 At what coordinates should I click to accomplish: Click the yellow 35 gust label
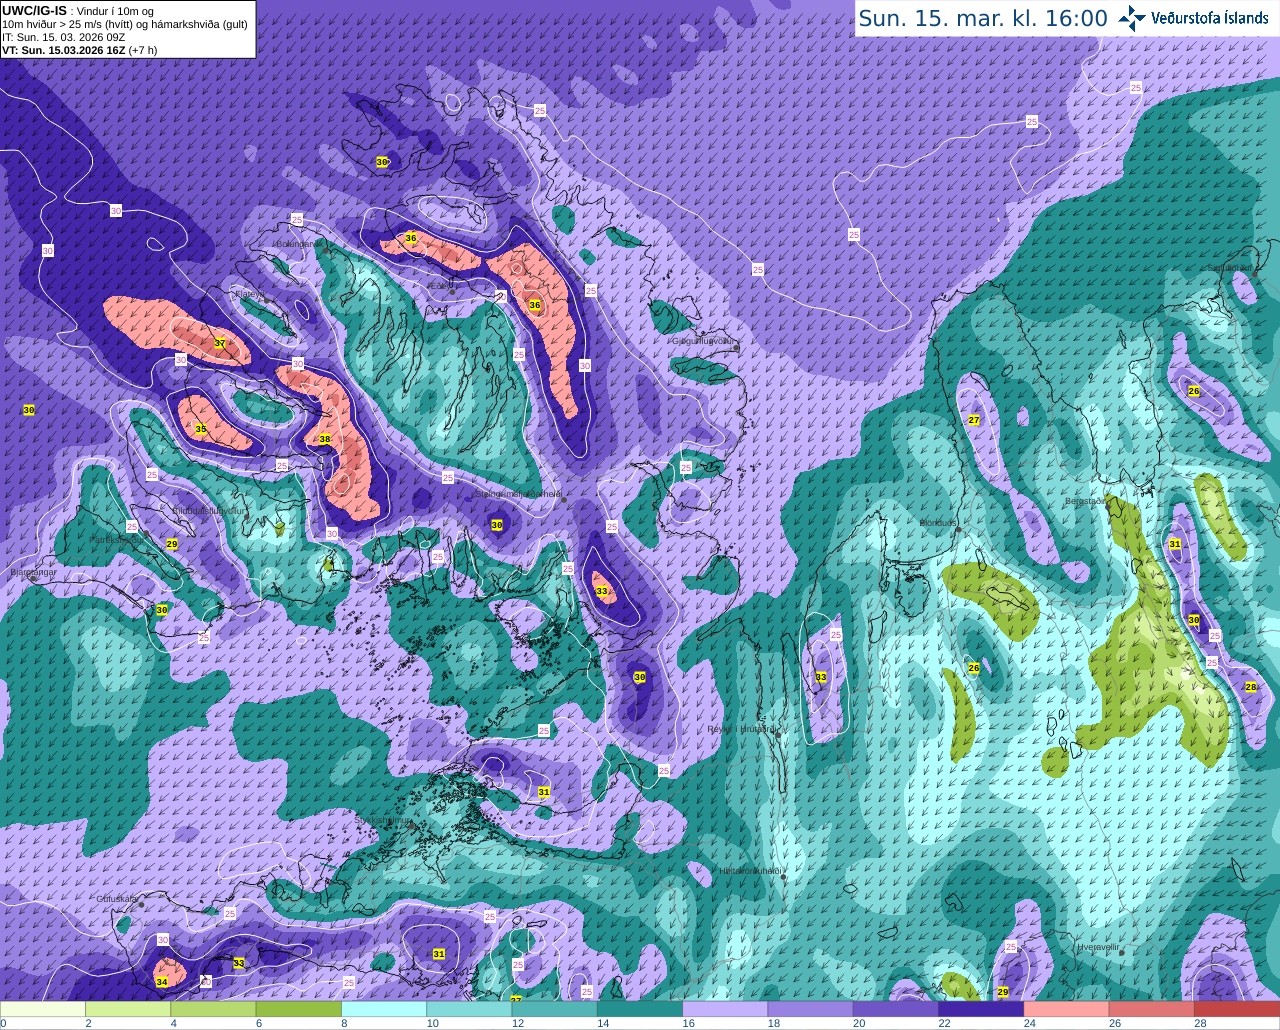pos(201,429)
